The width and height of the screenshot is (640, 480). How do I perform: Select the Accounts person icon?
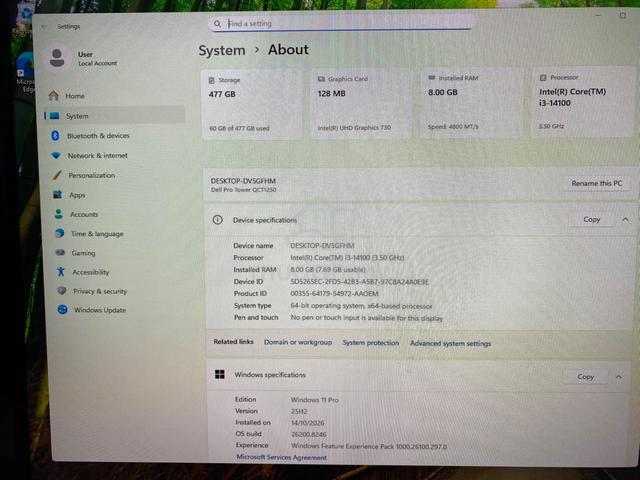(x=59, y=214)
